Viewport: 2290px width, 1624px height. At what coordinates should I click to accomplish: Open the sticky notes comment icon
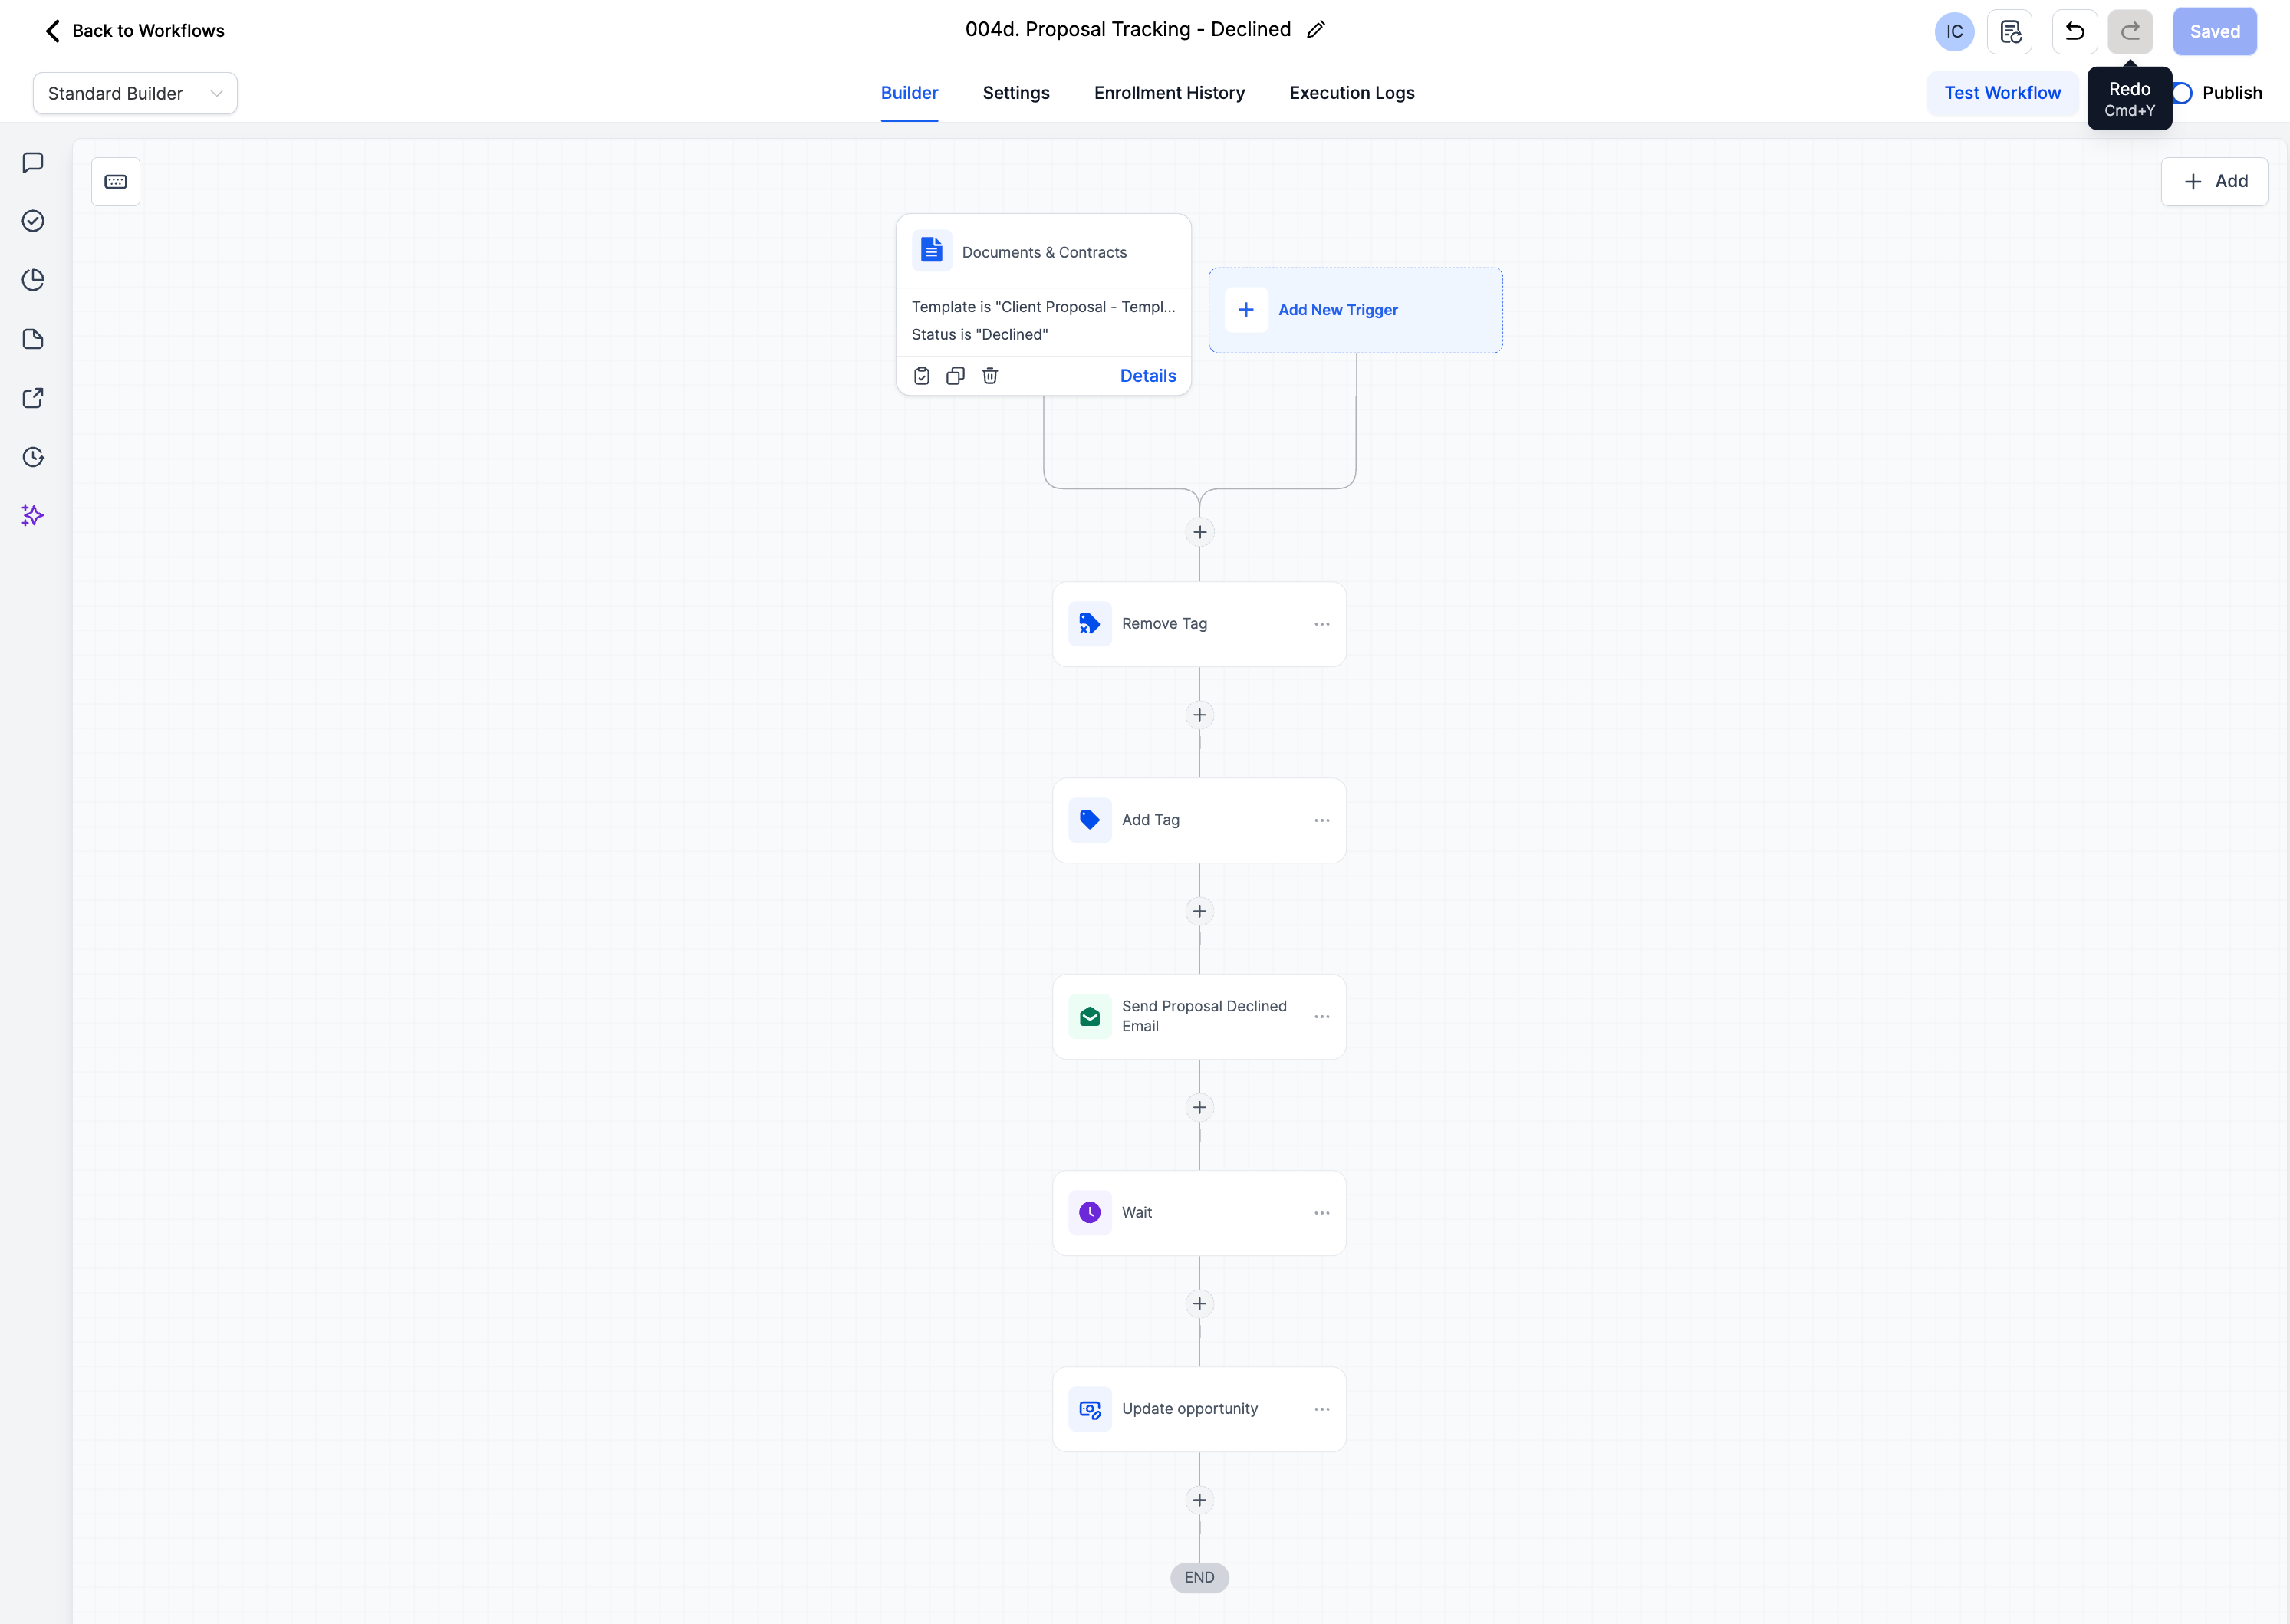tap(33, 162)
